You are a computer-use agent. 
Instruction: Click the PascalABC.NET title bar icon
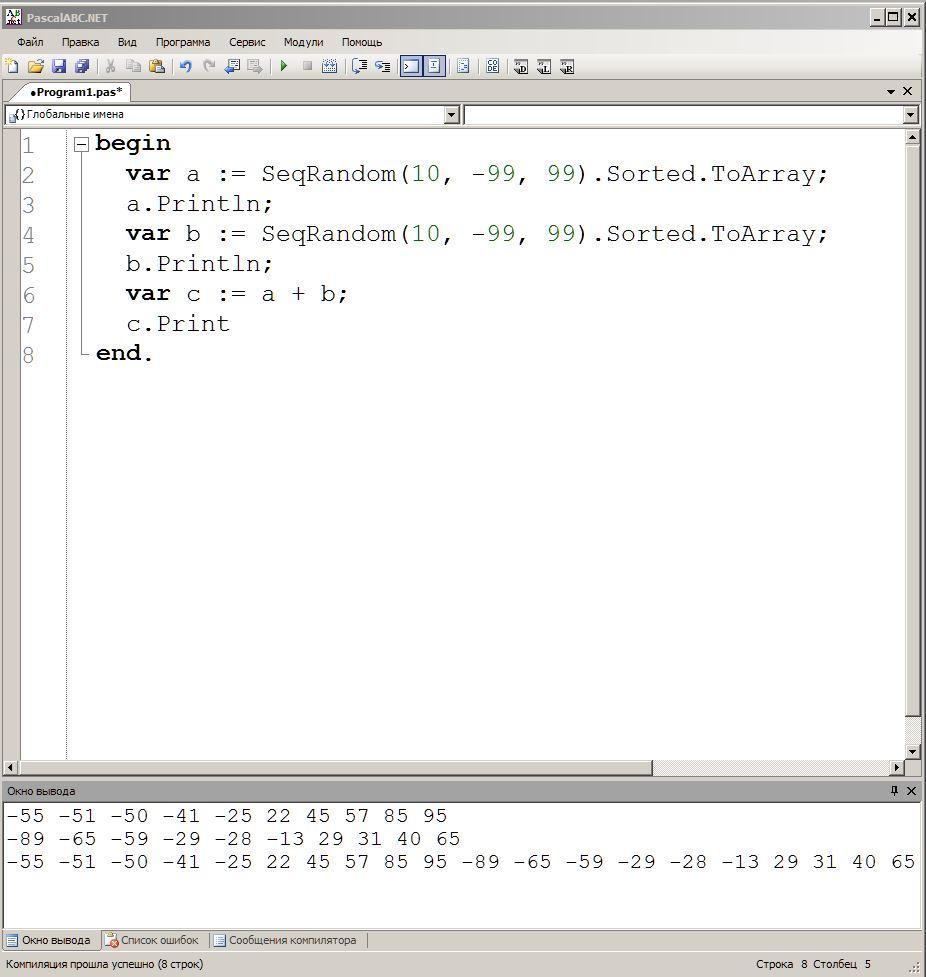[x=12, y=17]
